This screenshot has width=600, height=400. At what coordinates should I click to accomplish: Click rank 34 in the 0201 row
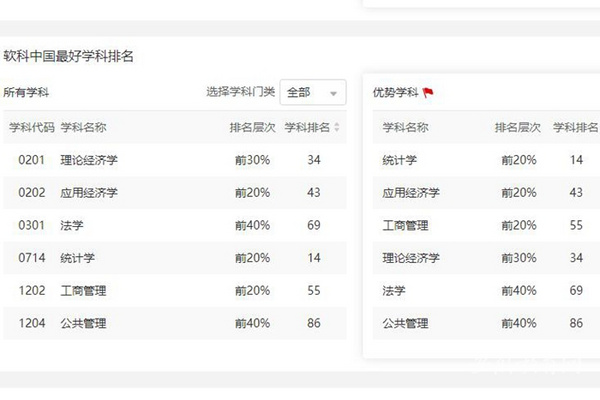click(x=314, y=160)
